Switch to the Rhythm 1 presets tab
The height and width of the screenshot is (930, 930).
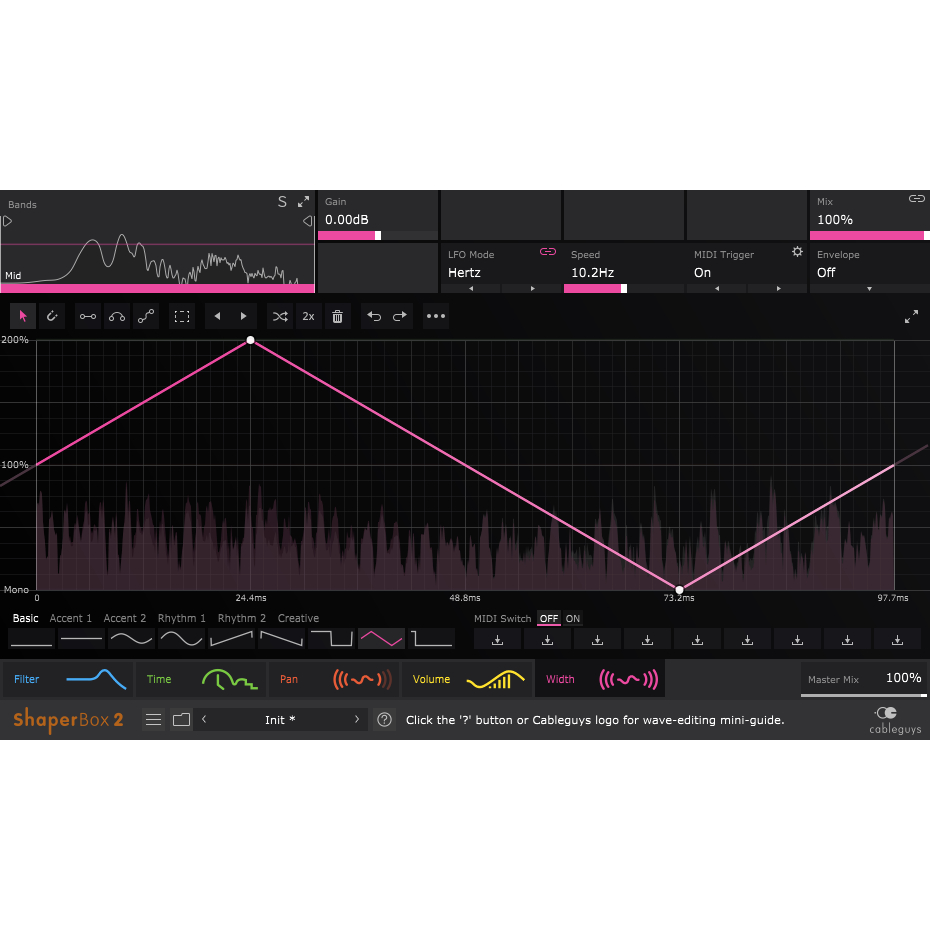181,618
